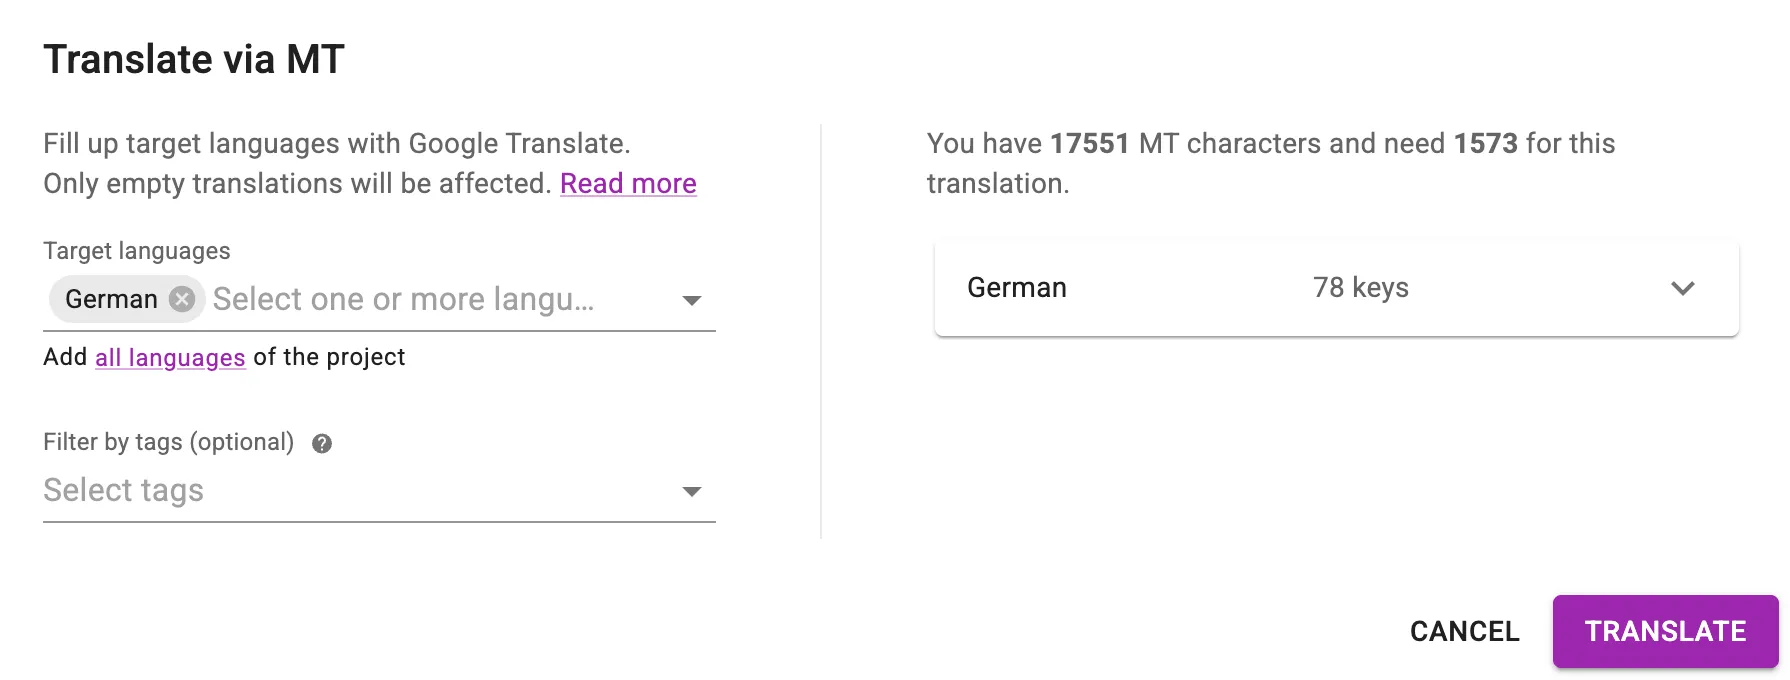Click the Select tags placeholder text

pos(123,490)
